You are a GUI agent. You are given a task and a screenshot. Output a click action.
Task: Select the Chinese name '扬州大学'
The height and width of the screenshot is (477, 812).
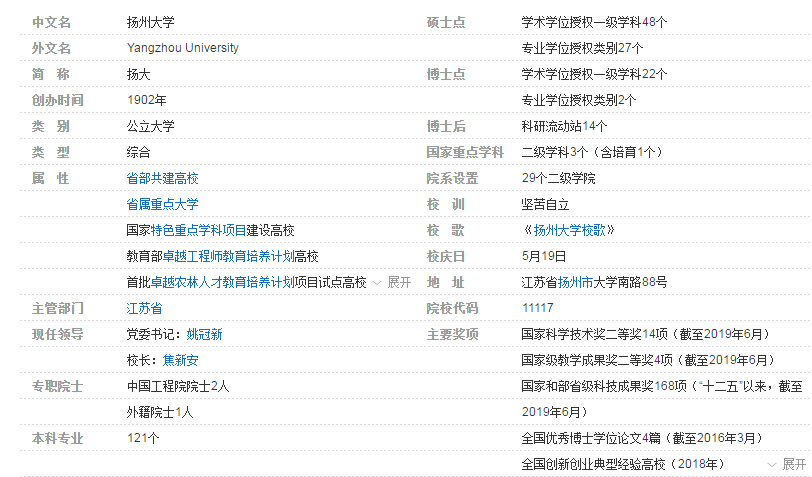coord(150,22)
